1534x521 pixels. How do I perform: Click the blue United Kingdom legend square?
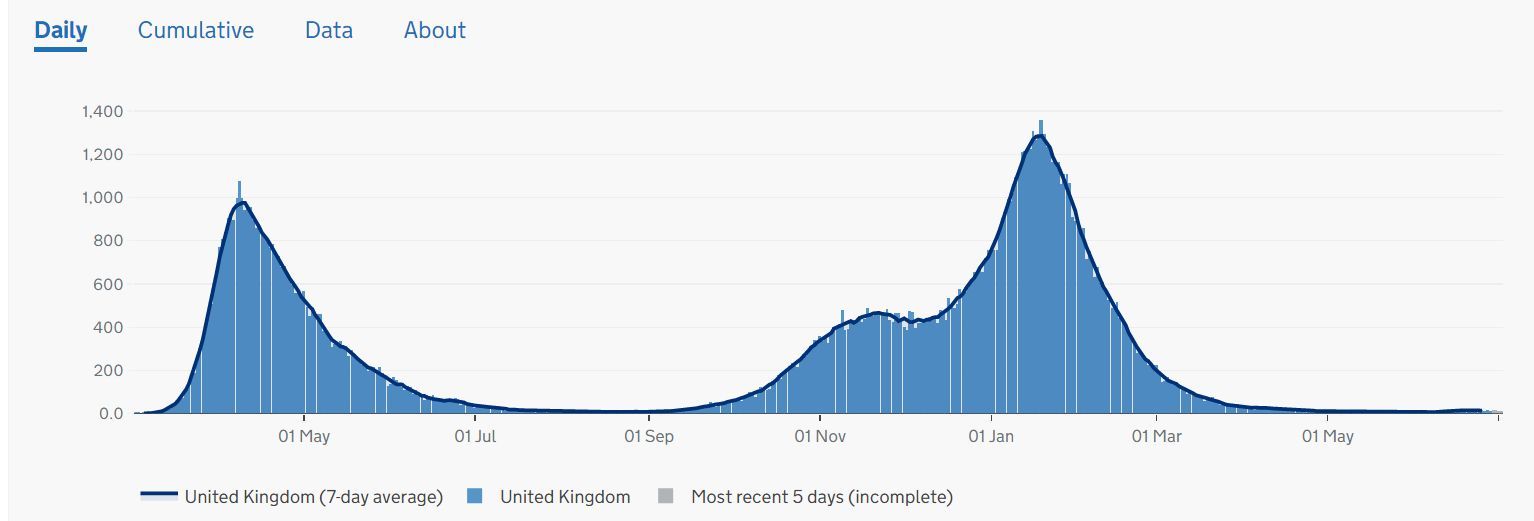pos(476,496)
